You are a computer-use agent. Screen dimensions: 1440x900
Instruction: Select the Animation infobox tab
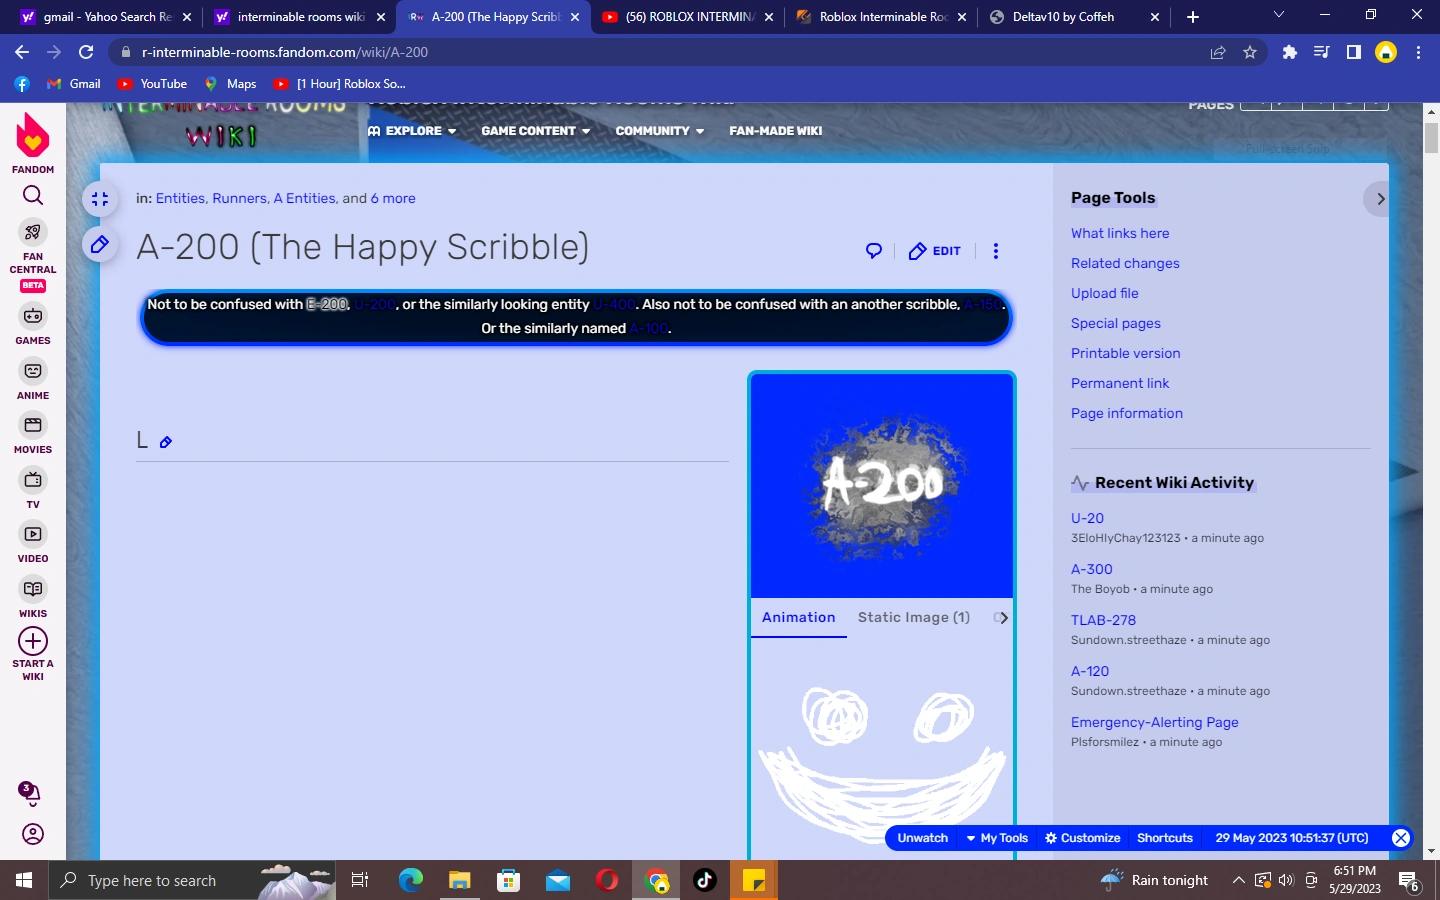tap(799, 618)
